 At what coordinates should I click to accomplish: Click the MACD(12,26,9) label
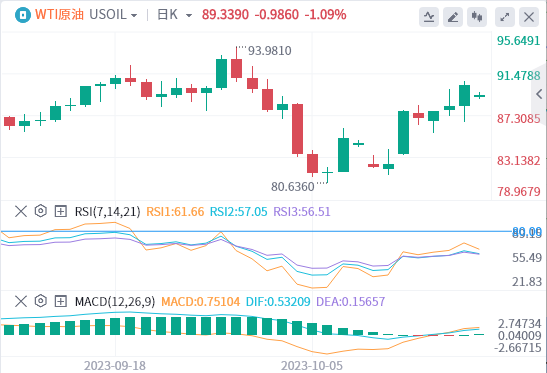pos(115,301)
